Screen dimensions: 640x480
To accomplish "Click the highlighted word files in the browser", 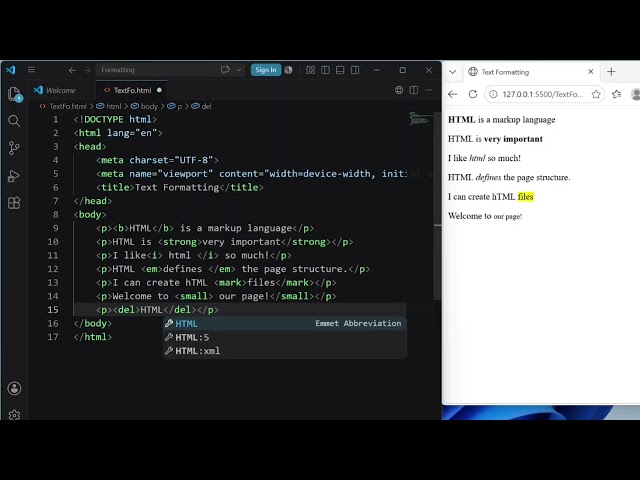I will pos(525,197).
